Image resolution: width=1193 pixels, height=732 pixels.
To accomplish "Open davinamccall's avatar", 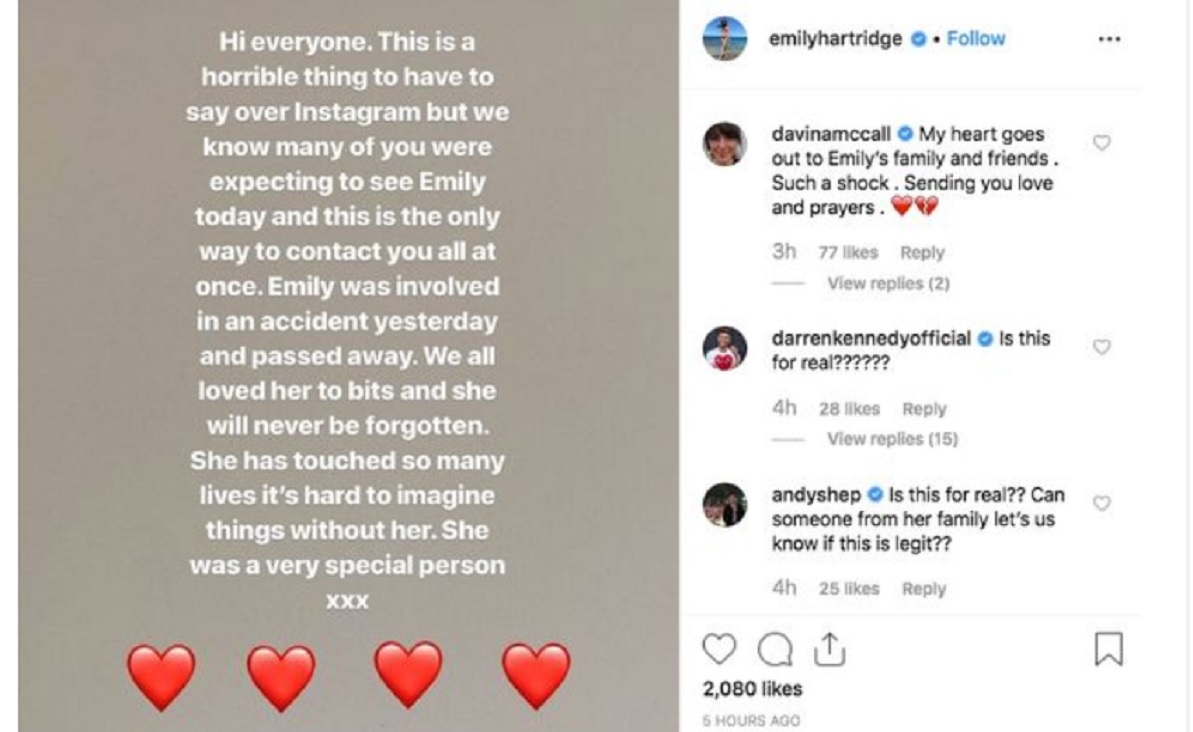I will click(724, 144).
